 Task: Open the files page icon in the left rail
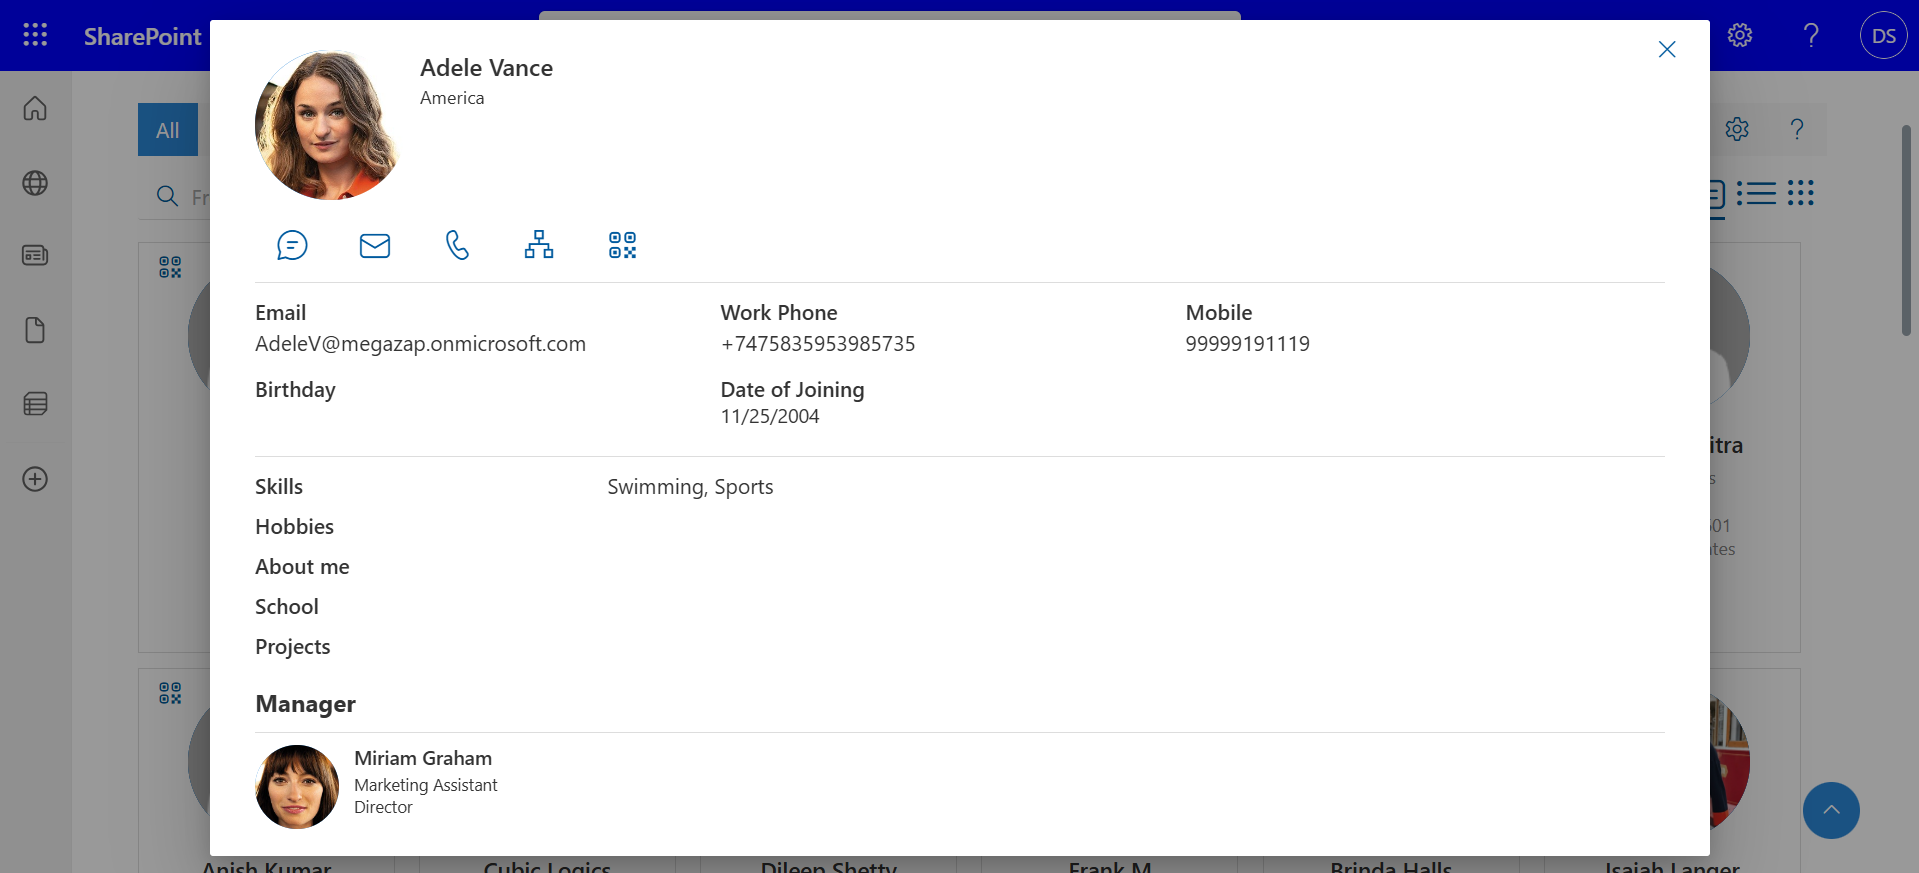pyautogui.click(x=35, y=330)
